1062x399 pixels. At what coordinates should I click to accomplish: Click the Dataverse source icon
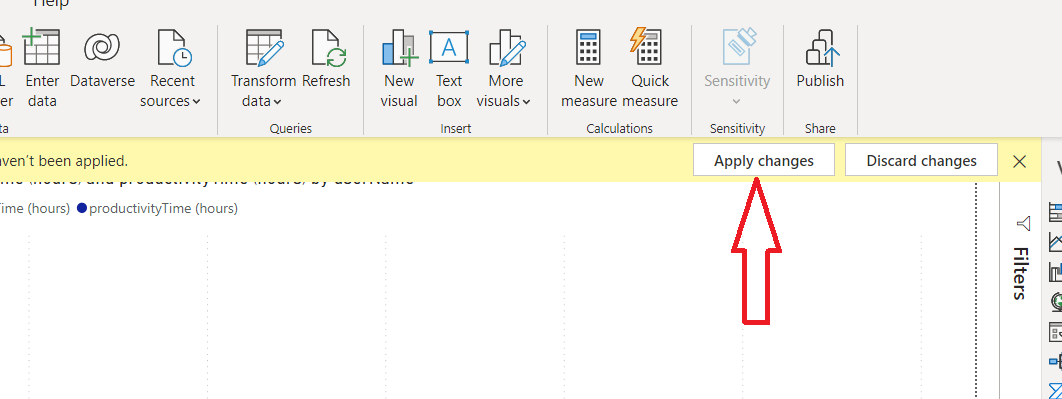point(102,68)
